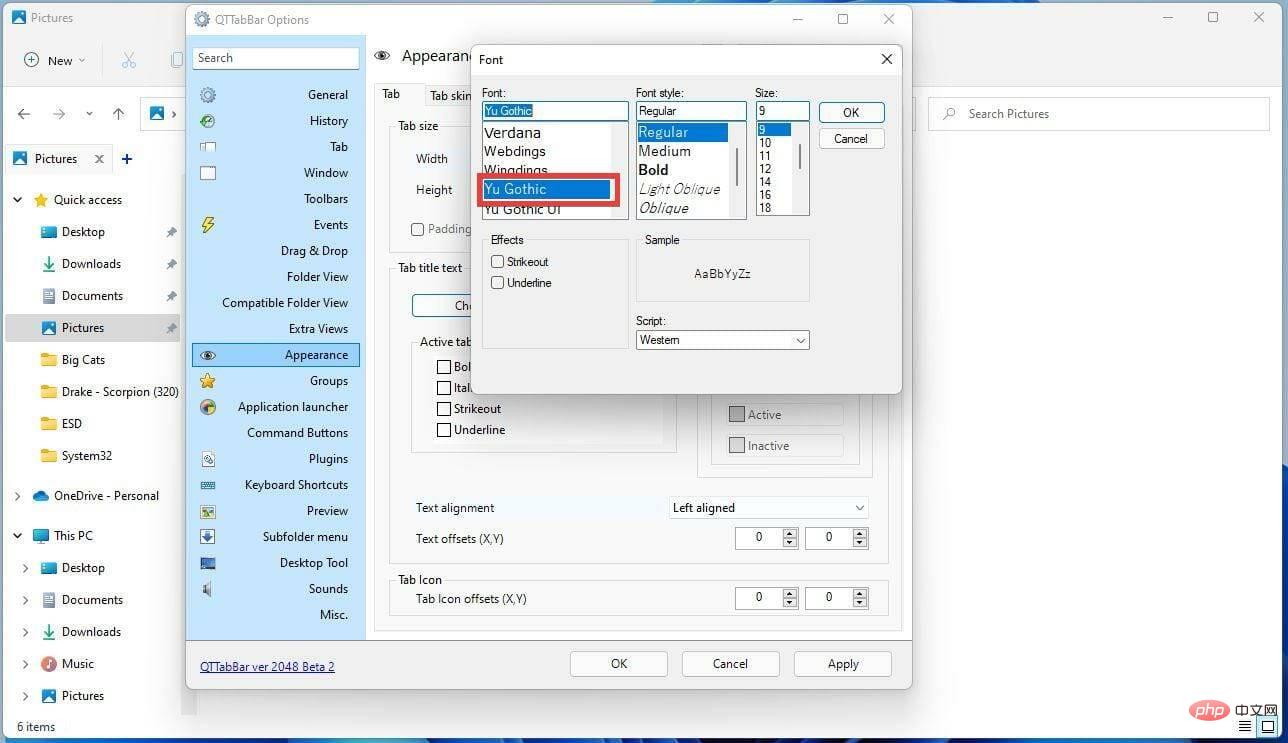Click the Inactive color swatch
The width and height of the screenshot is (1288, 743).
(737, 446)
